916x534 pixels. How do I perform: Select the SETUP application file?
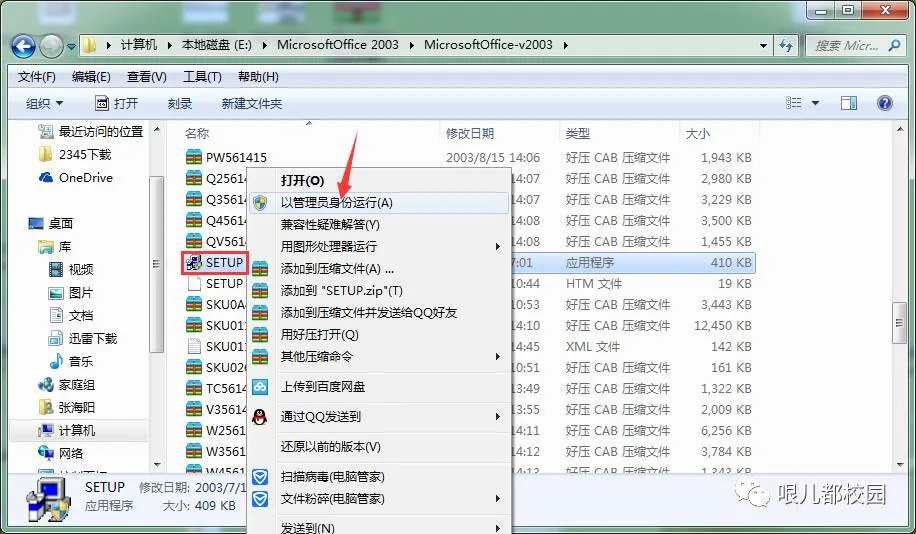(x=215, y=262)
